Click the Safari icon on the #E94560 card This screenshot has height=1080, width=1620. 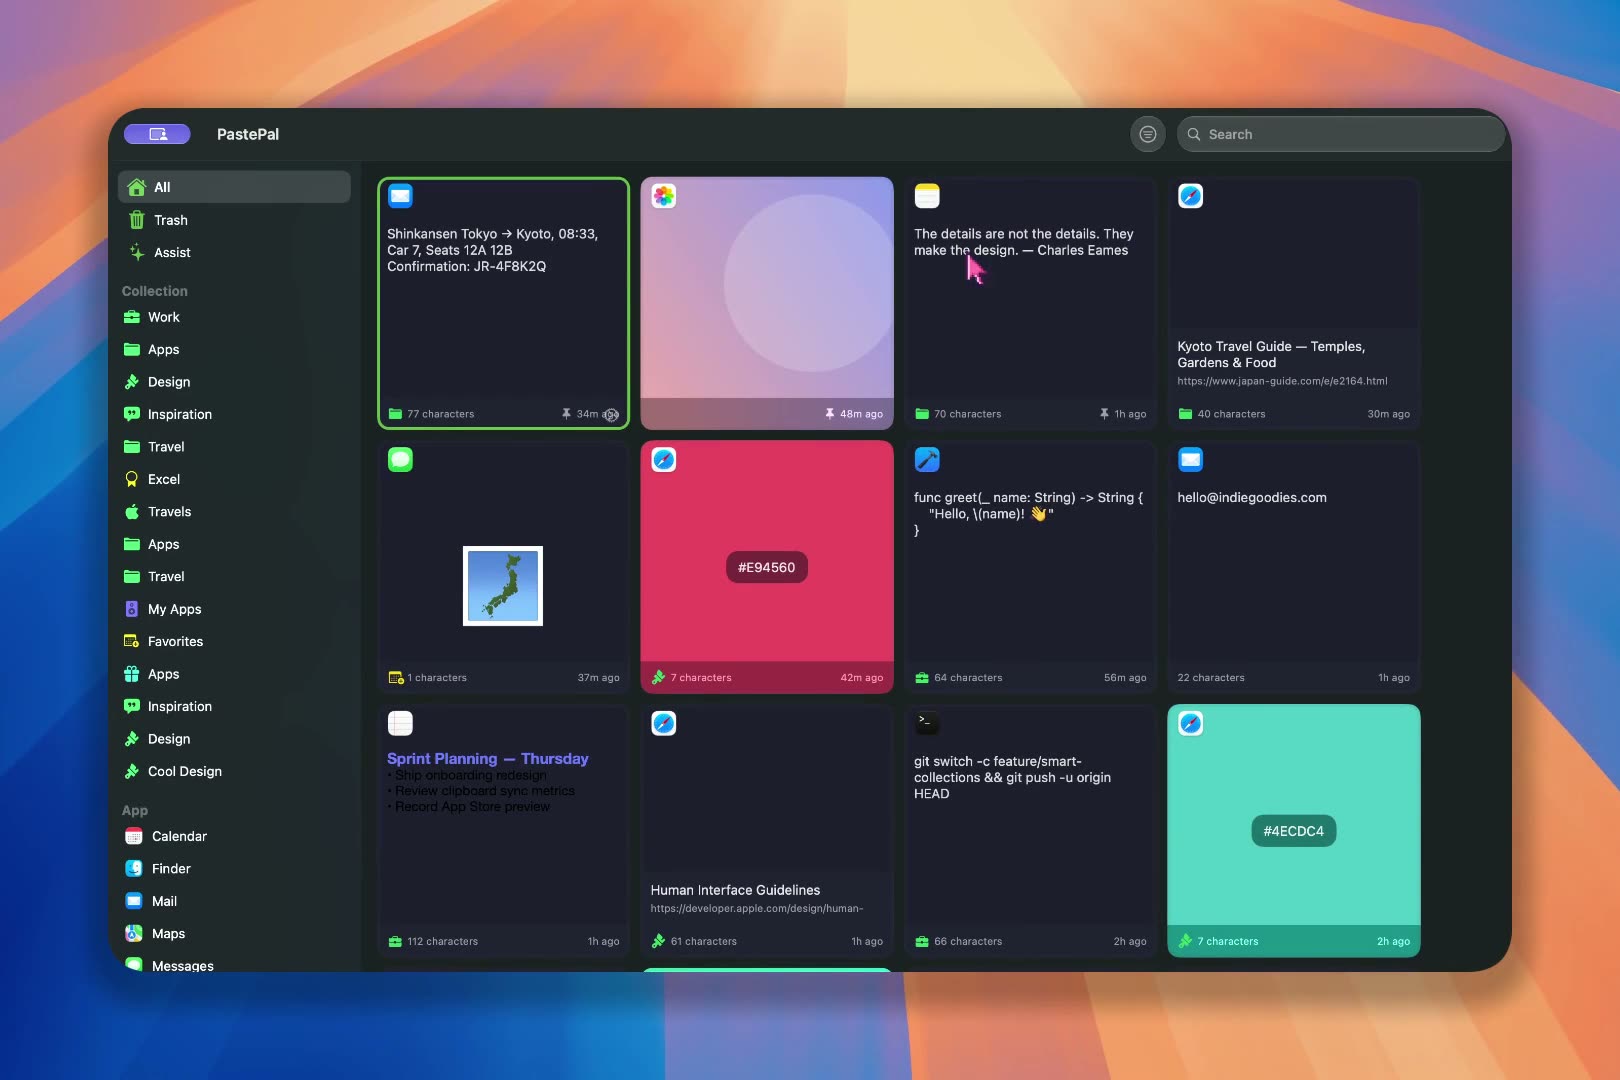(x=664, y=460)
